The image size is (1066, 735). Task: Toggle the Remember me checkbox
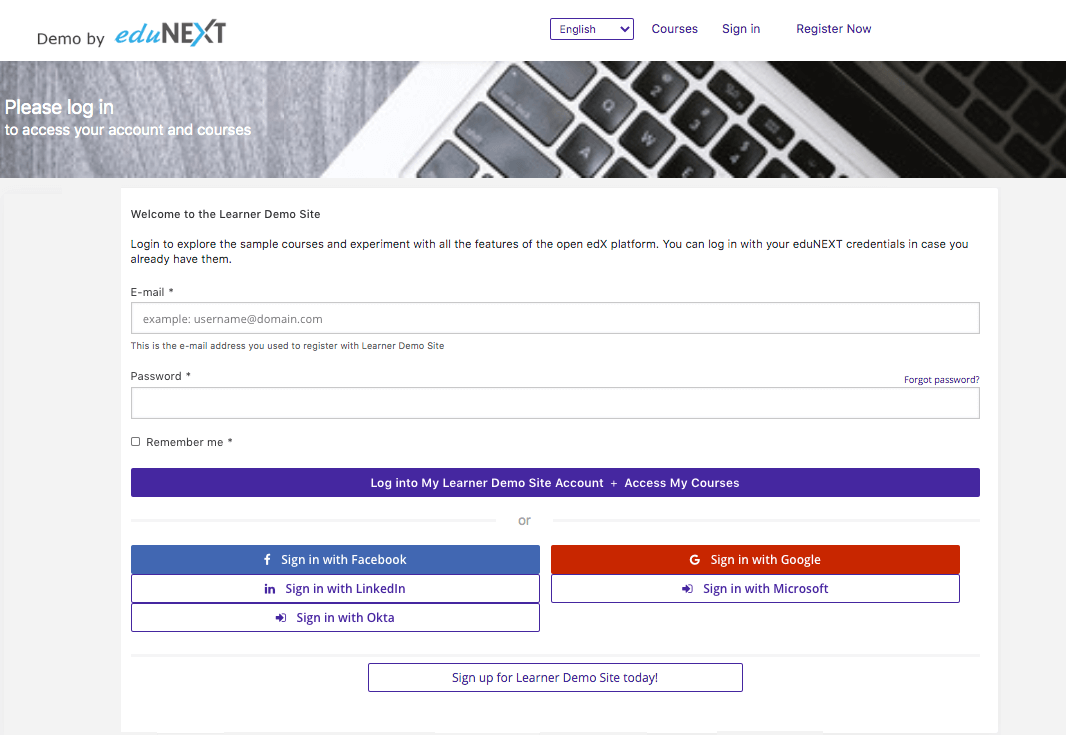point(136,442)
